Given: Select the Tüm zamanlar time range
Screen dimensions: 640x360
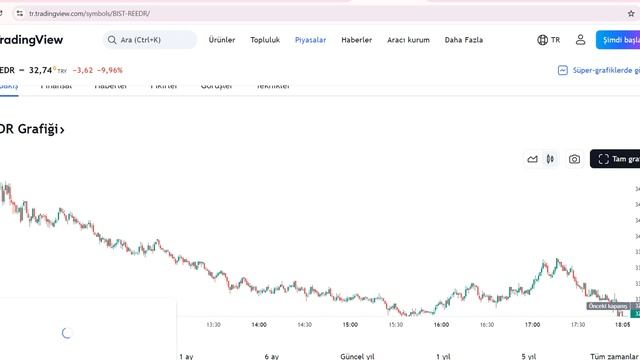Looking at the screenshot, I should click(x=614, y=356).
